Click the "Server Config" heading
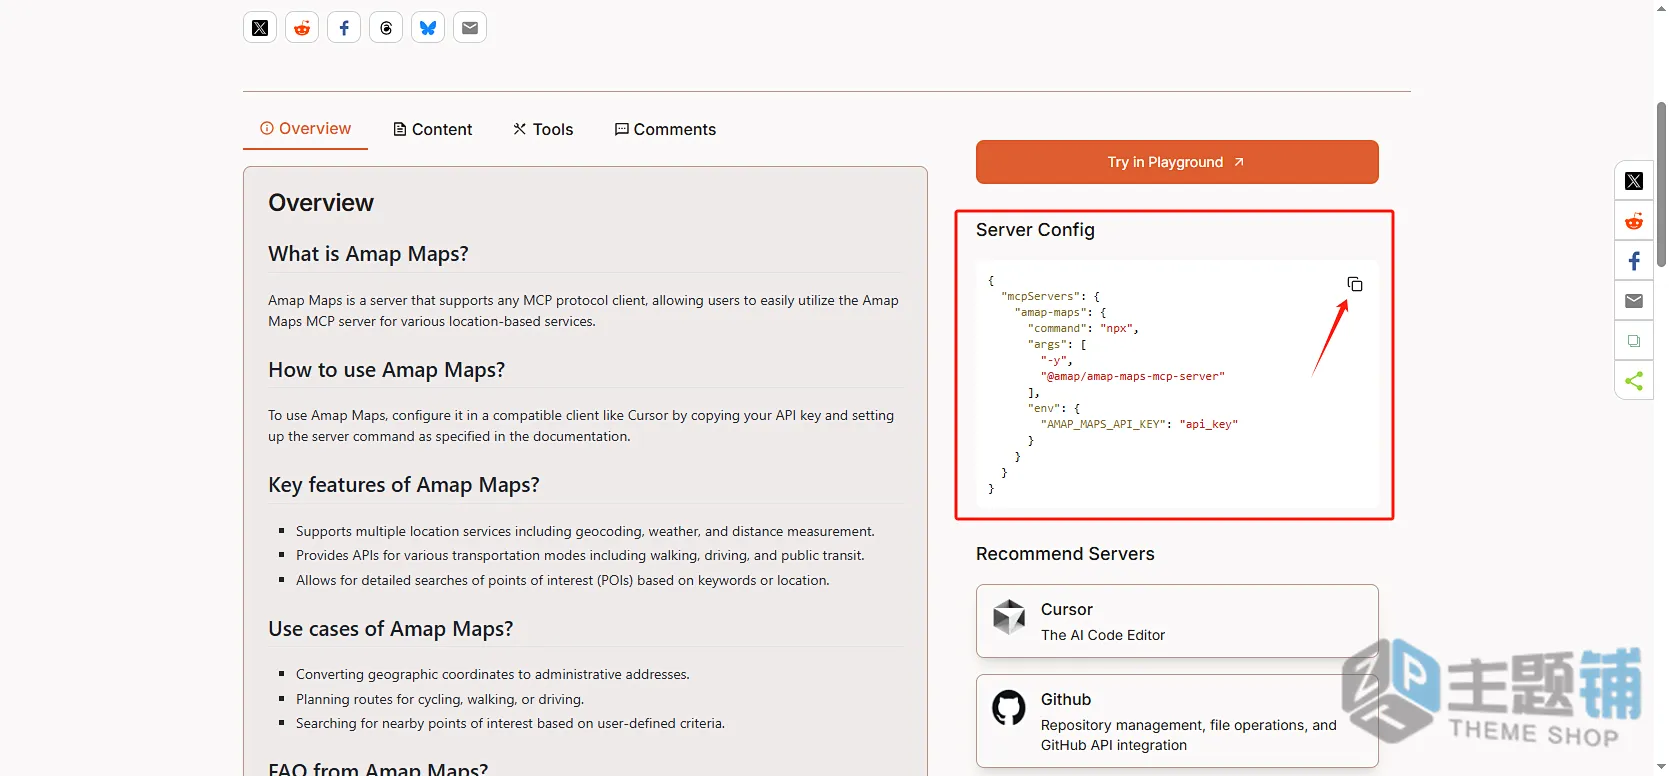 pos(1035,230)
